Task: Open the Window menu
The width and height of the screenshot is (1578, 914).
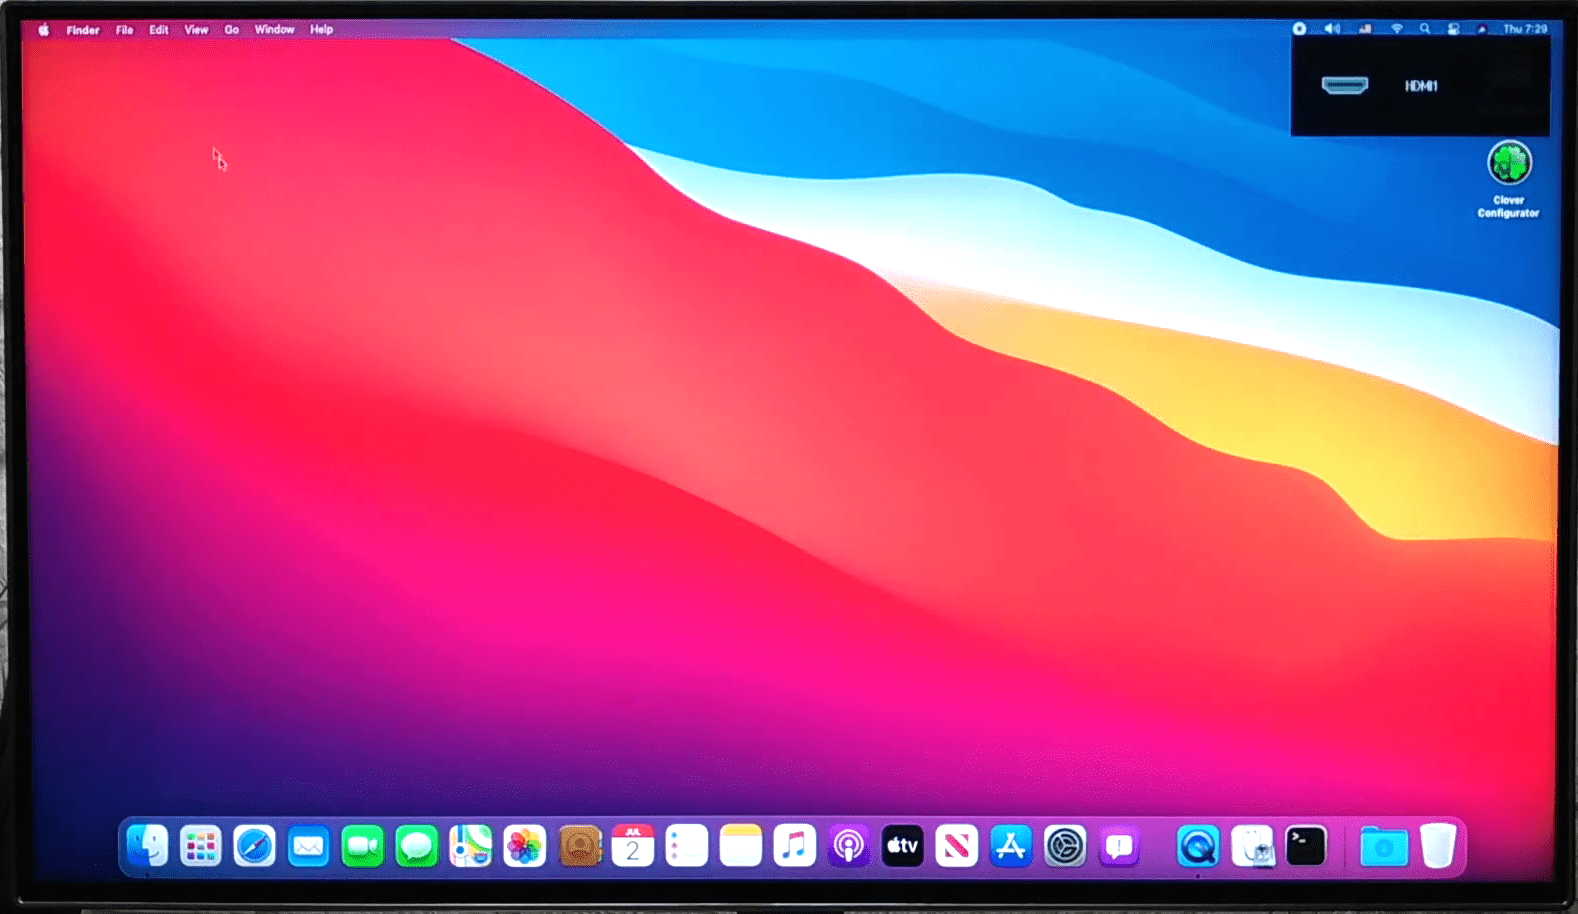Action: 274,30
